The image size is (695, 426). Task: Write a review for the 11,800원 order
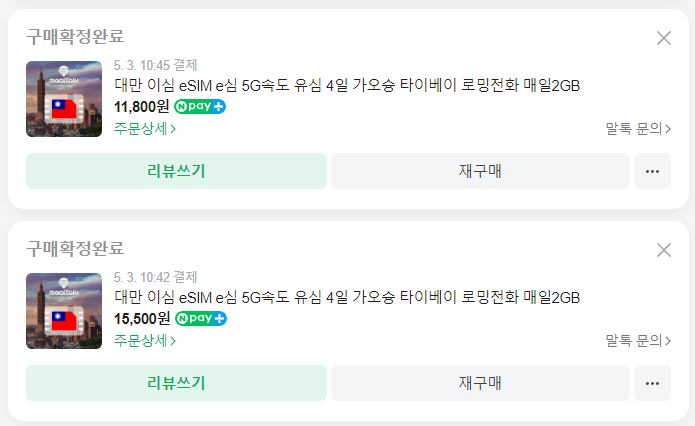(x=176, y=171)
